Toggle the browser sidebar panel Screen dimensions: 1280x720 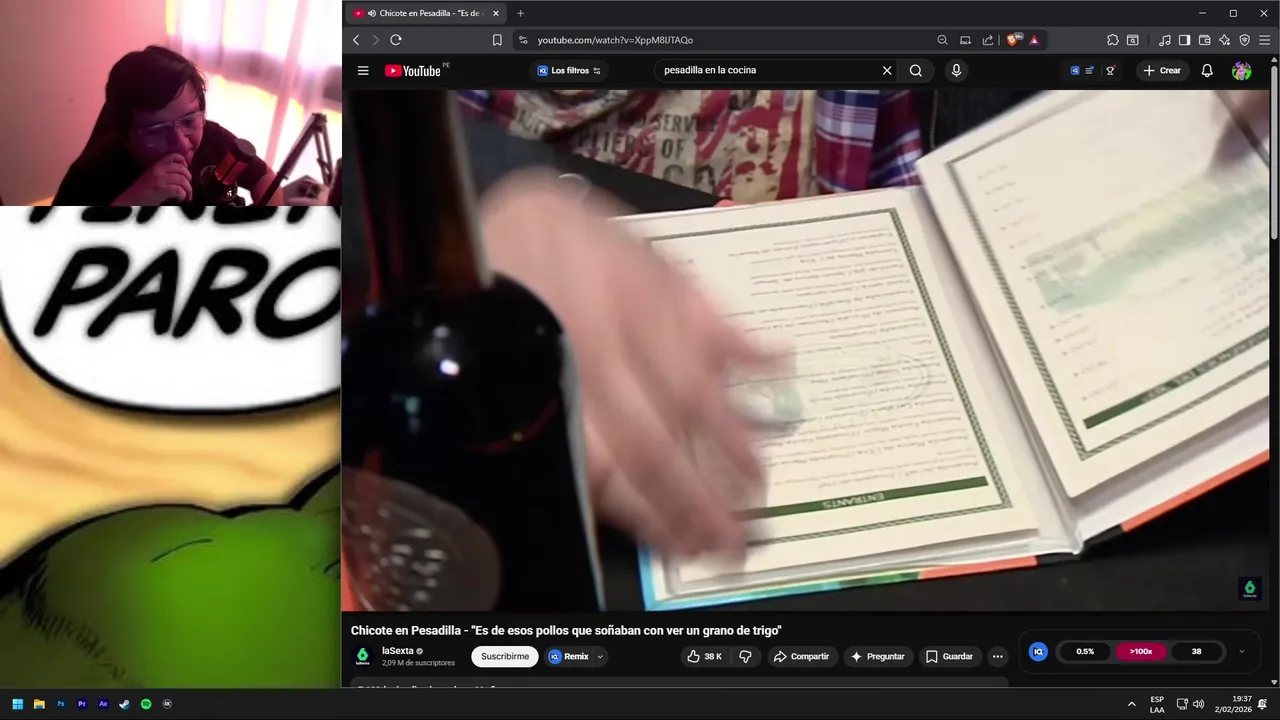coord(1184,40)
